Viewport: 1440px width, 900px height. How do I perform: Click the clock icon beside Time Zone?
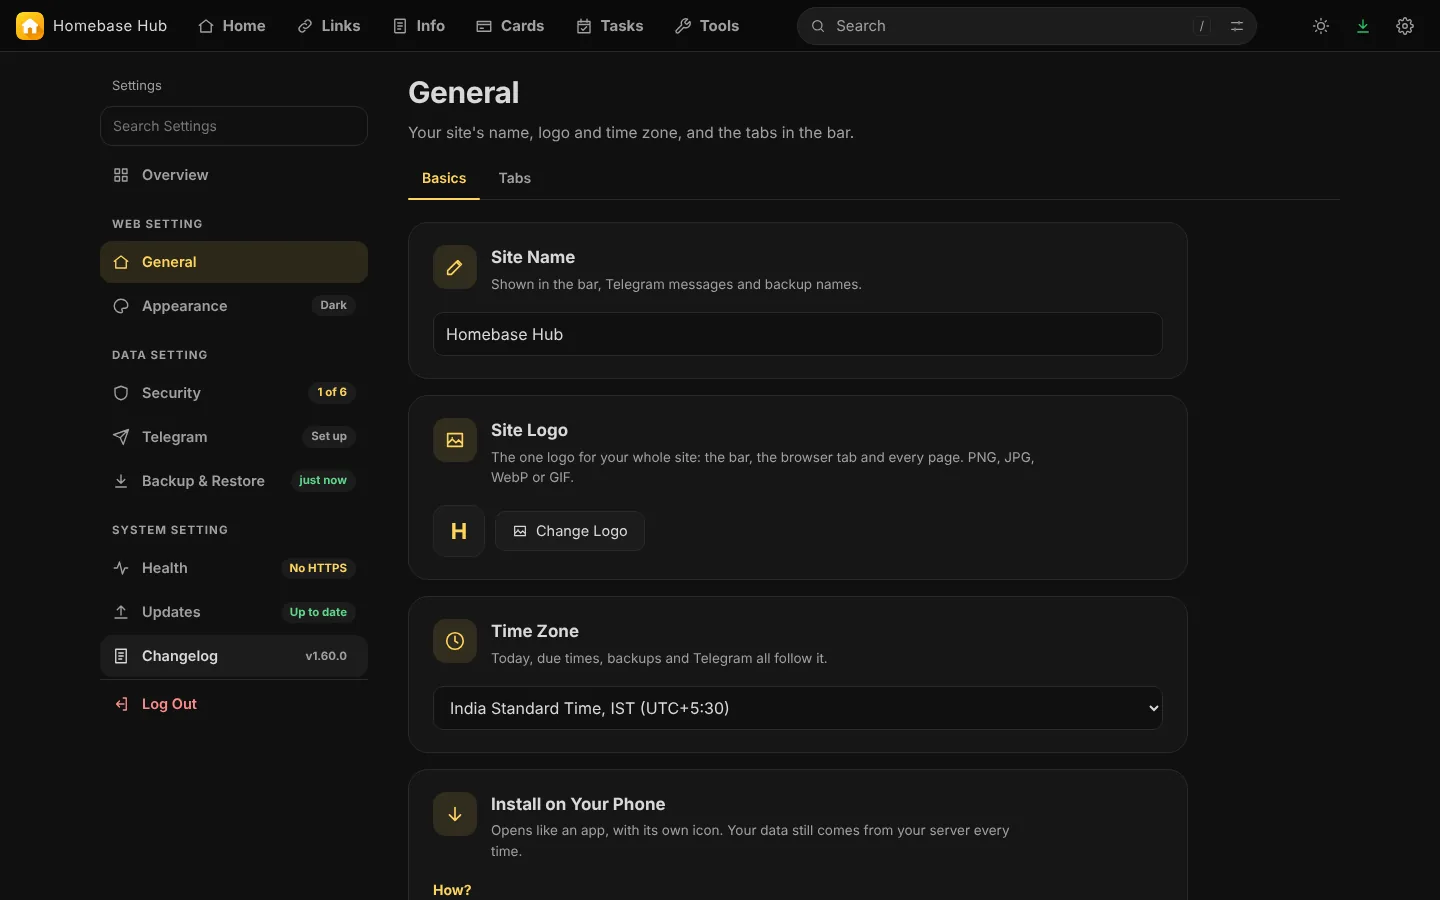455,641
